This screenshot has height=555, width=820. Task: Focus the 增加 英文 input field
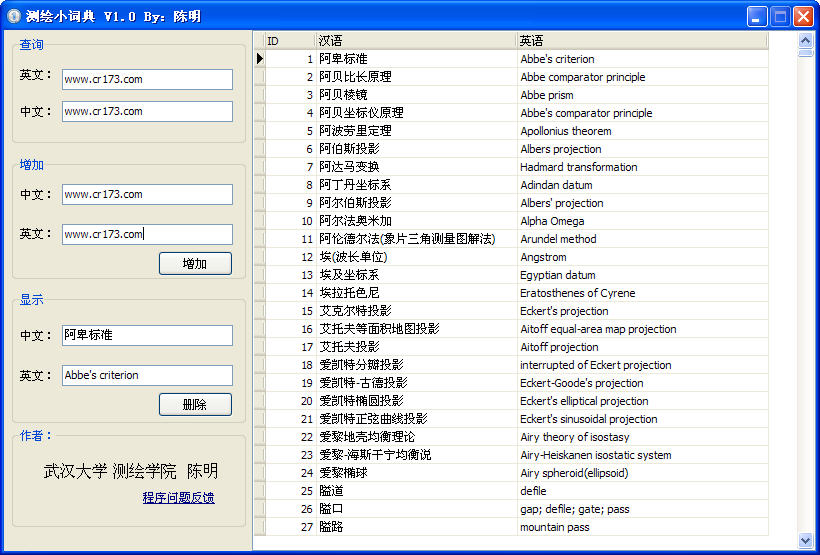[x=147, y=234]
